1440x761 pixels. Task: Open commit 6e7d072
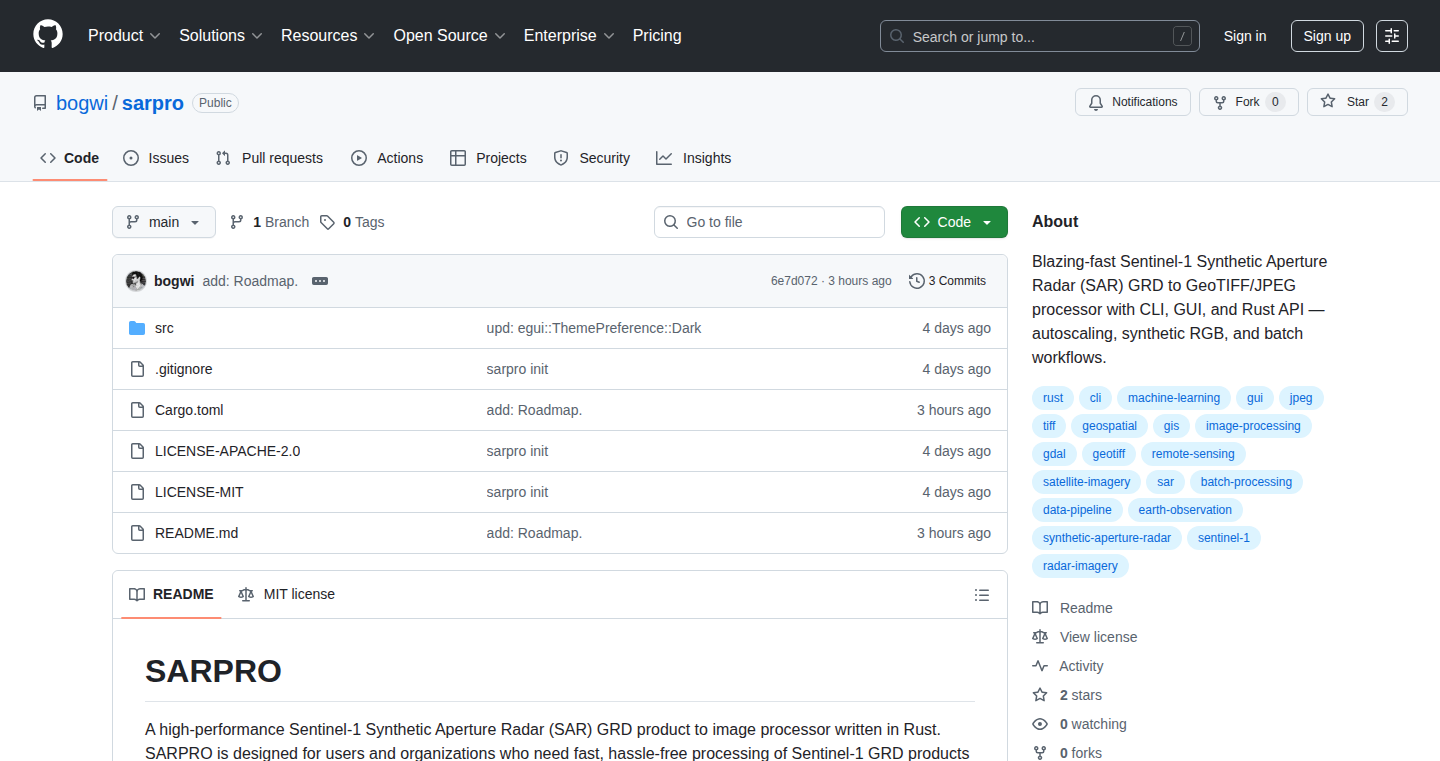[794, 281]
